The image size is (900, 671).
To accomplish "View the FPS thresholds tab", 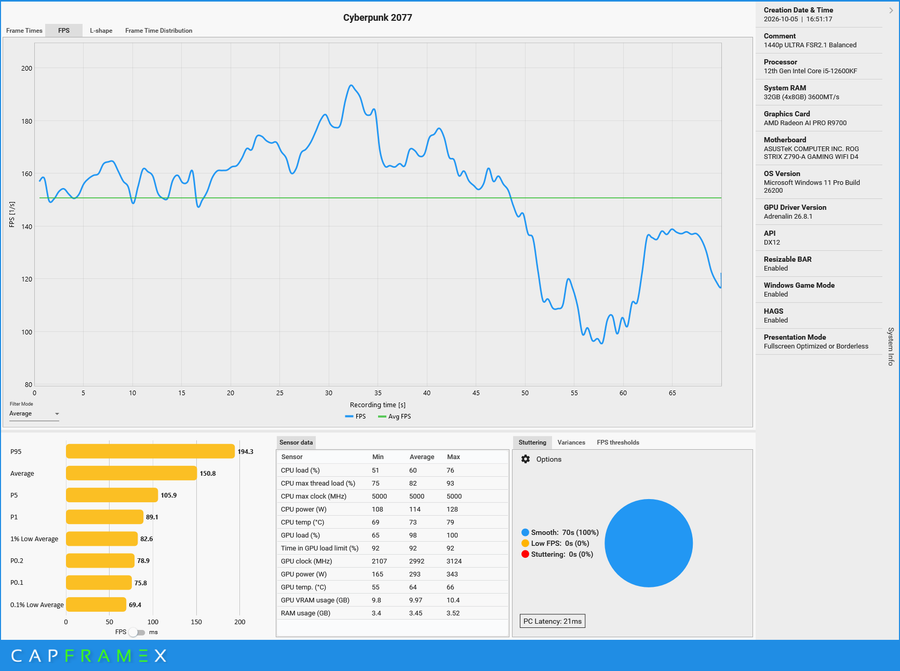I will [x=618, y=443].
